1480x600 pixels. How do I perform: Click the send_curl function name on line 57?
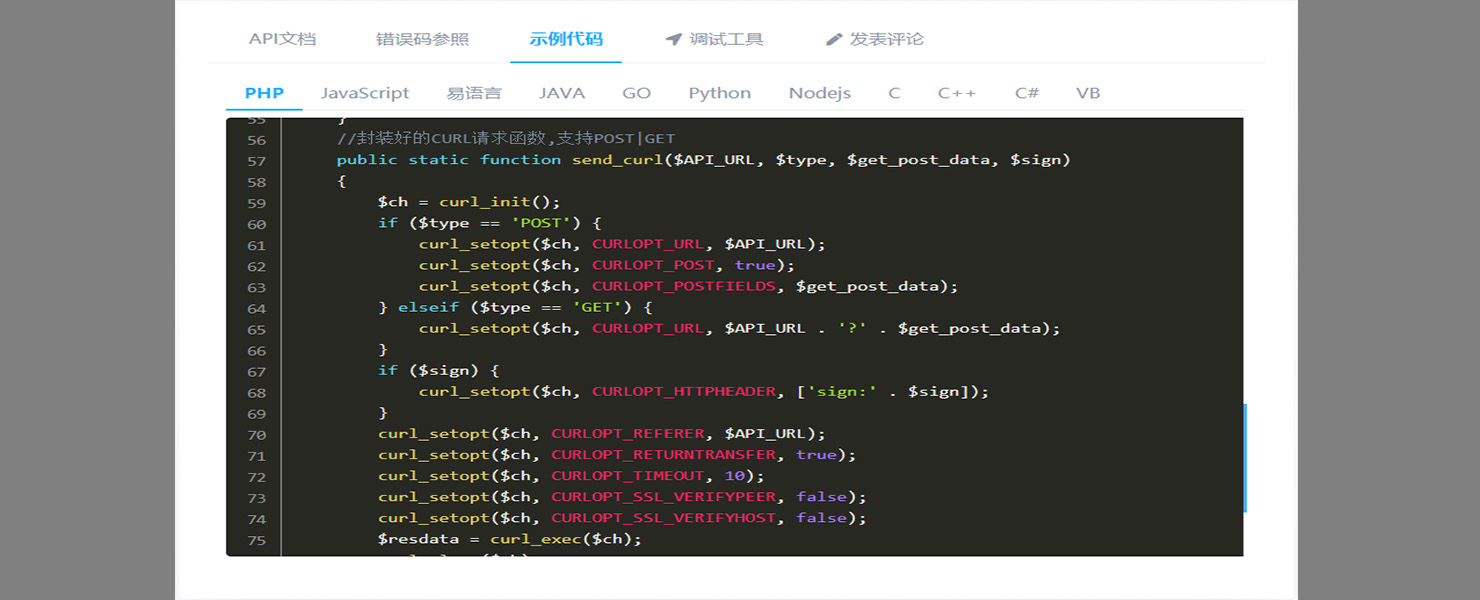pyautogui.click(x=617, y=160)
